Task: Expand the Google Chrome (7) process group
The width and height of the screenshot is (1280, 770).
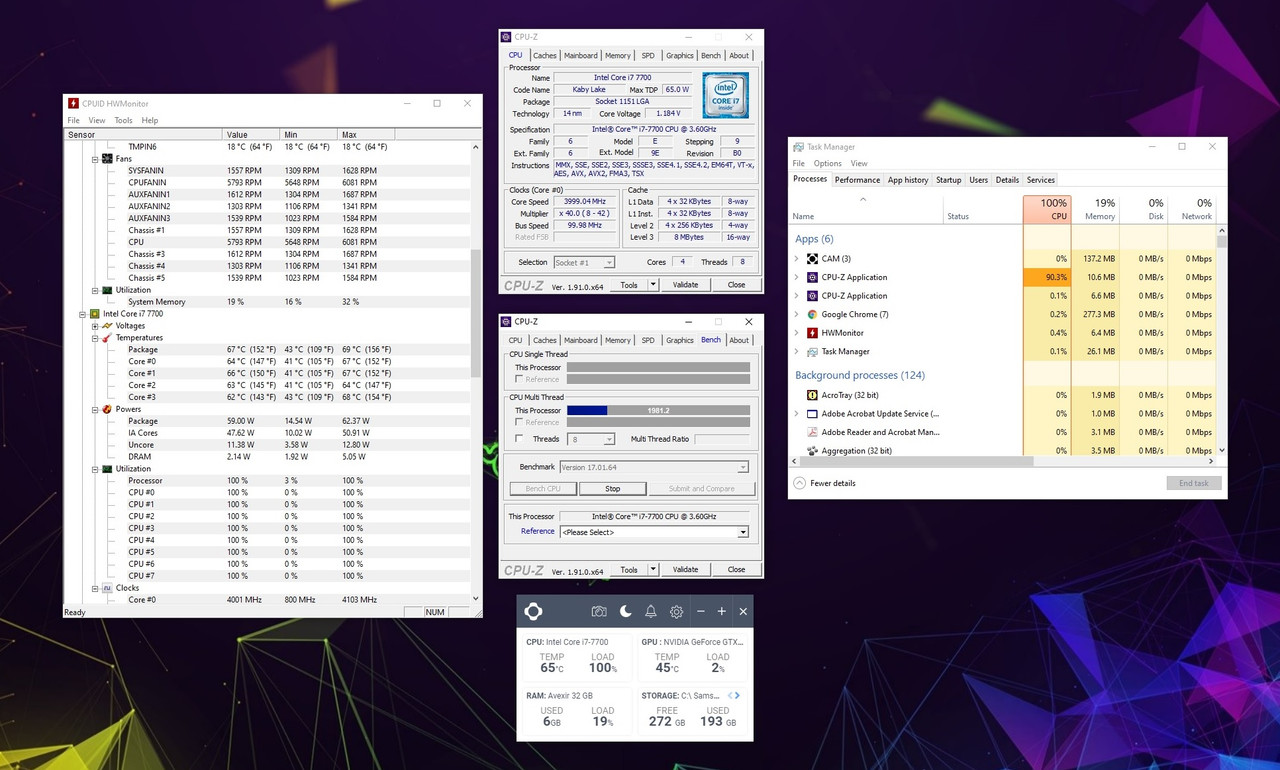Action: [x=797, y=314]
